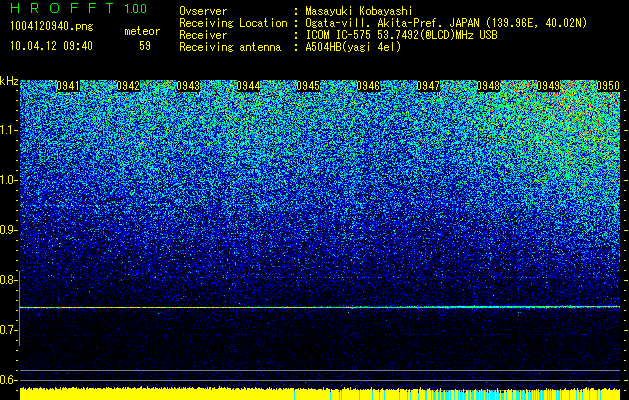The image size is (629, 400).
Task: Click the yellow signal level bar at bottom
Action: (x=320, y=394)
